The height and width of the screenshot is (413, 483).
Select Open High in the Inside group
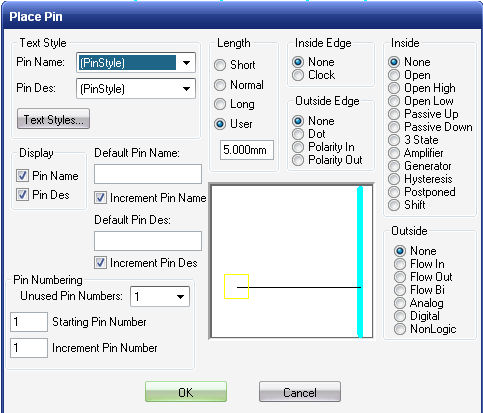394,88
